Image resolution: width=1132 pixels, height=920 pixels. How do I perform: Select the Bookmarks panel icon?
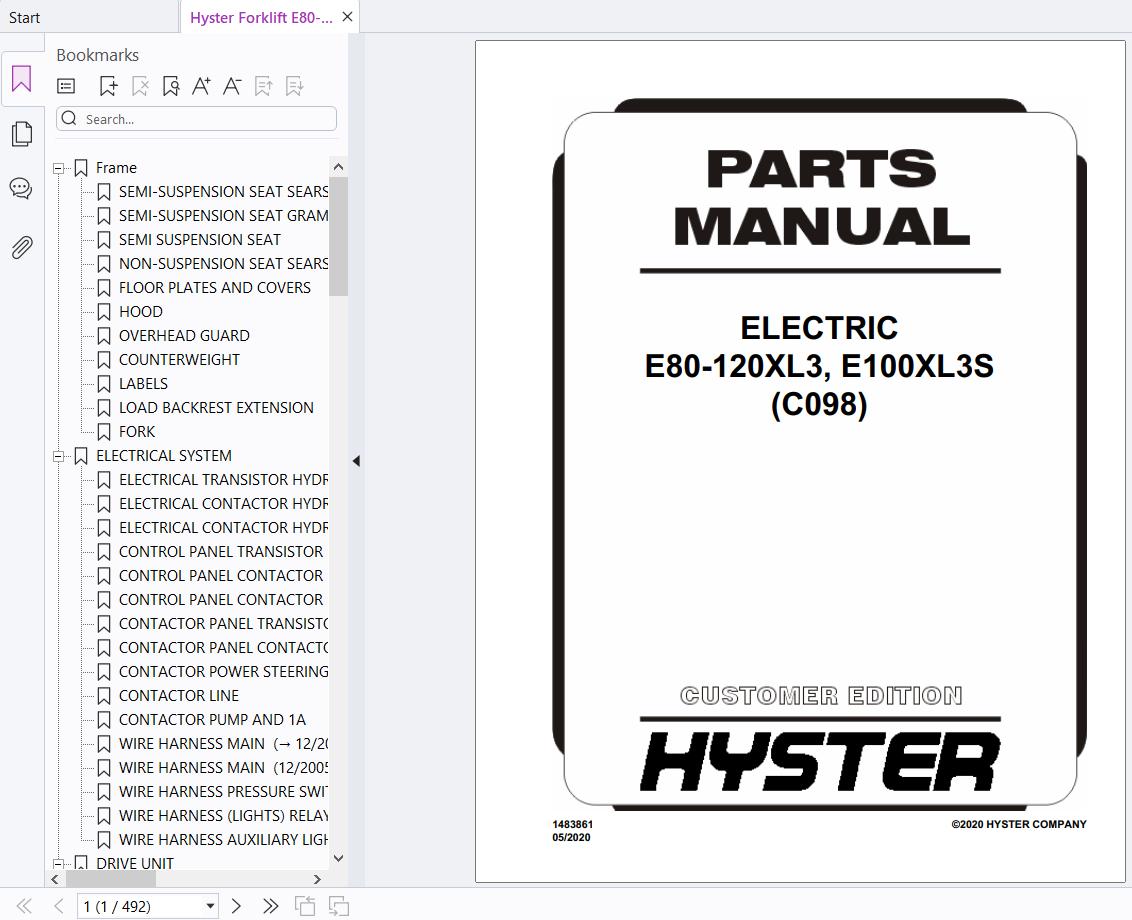point(22,79)
